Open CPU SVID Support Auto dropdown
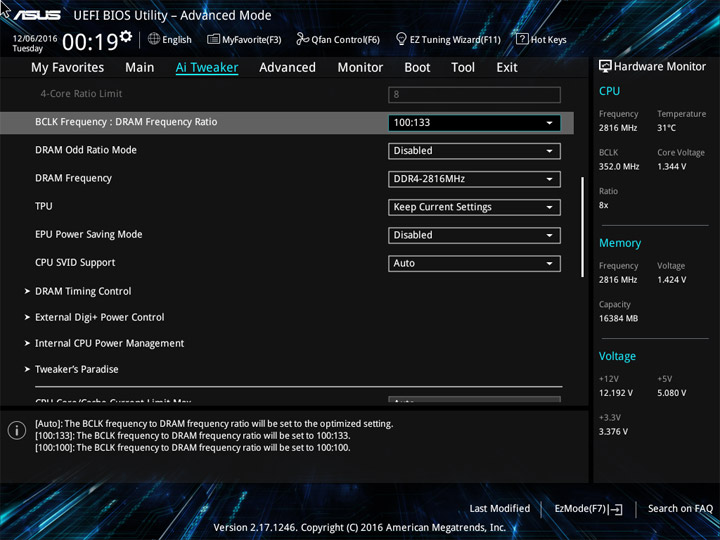The image size is (720, 540). [x=474, y=264]
